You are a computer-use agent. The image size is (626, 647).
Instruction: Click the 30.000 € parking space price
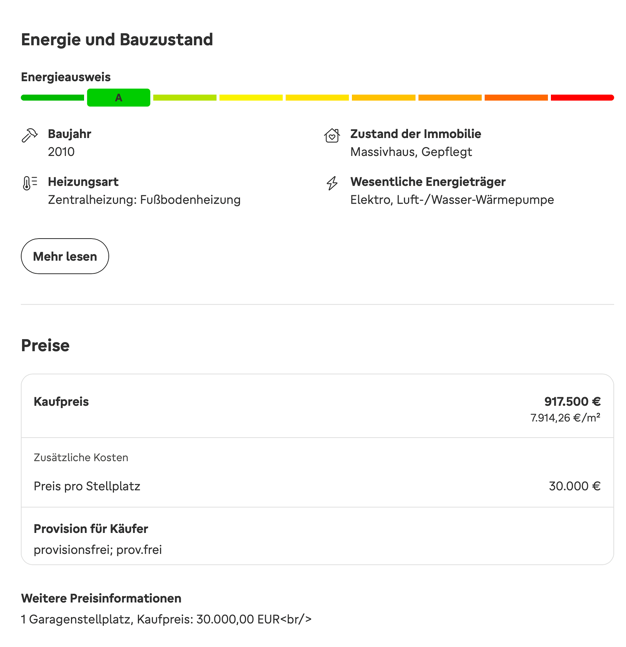coord(574,486)
